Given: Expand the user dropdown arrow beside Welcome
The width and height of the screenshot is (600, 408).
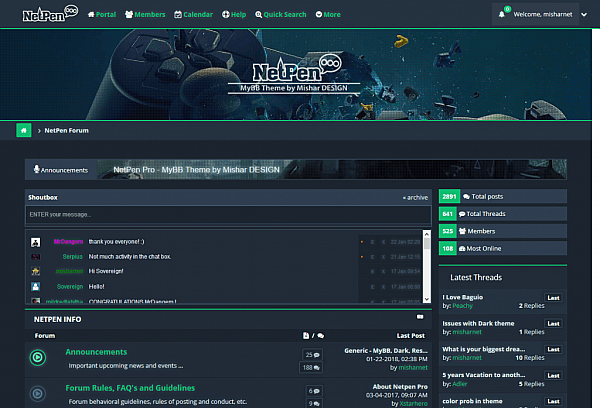Looking at the screenshot, I should point(584,15).
